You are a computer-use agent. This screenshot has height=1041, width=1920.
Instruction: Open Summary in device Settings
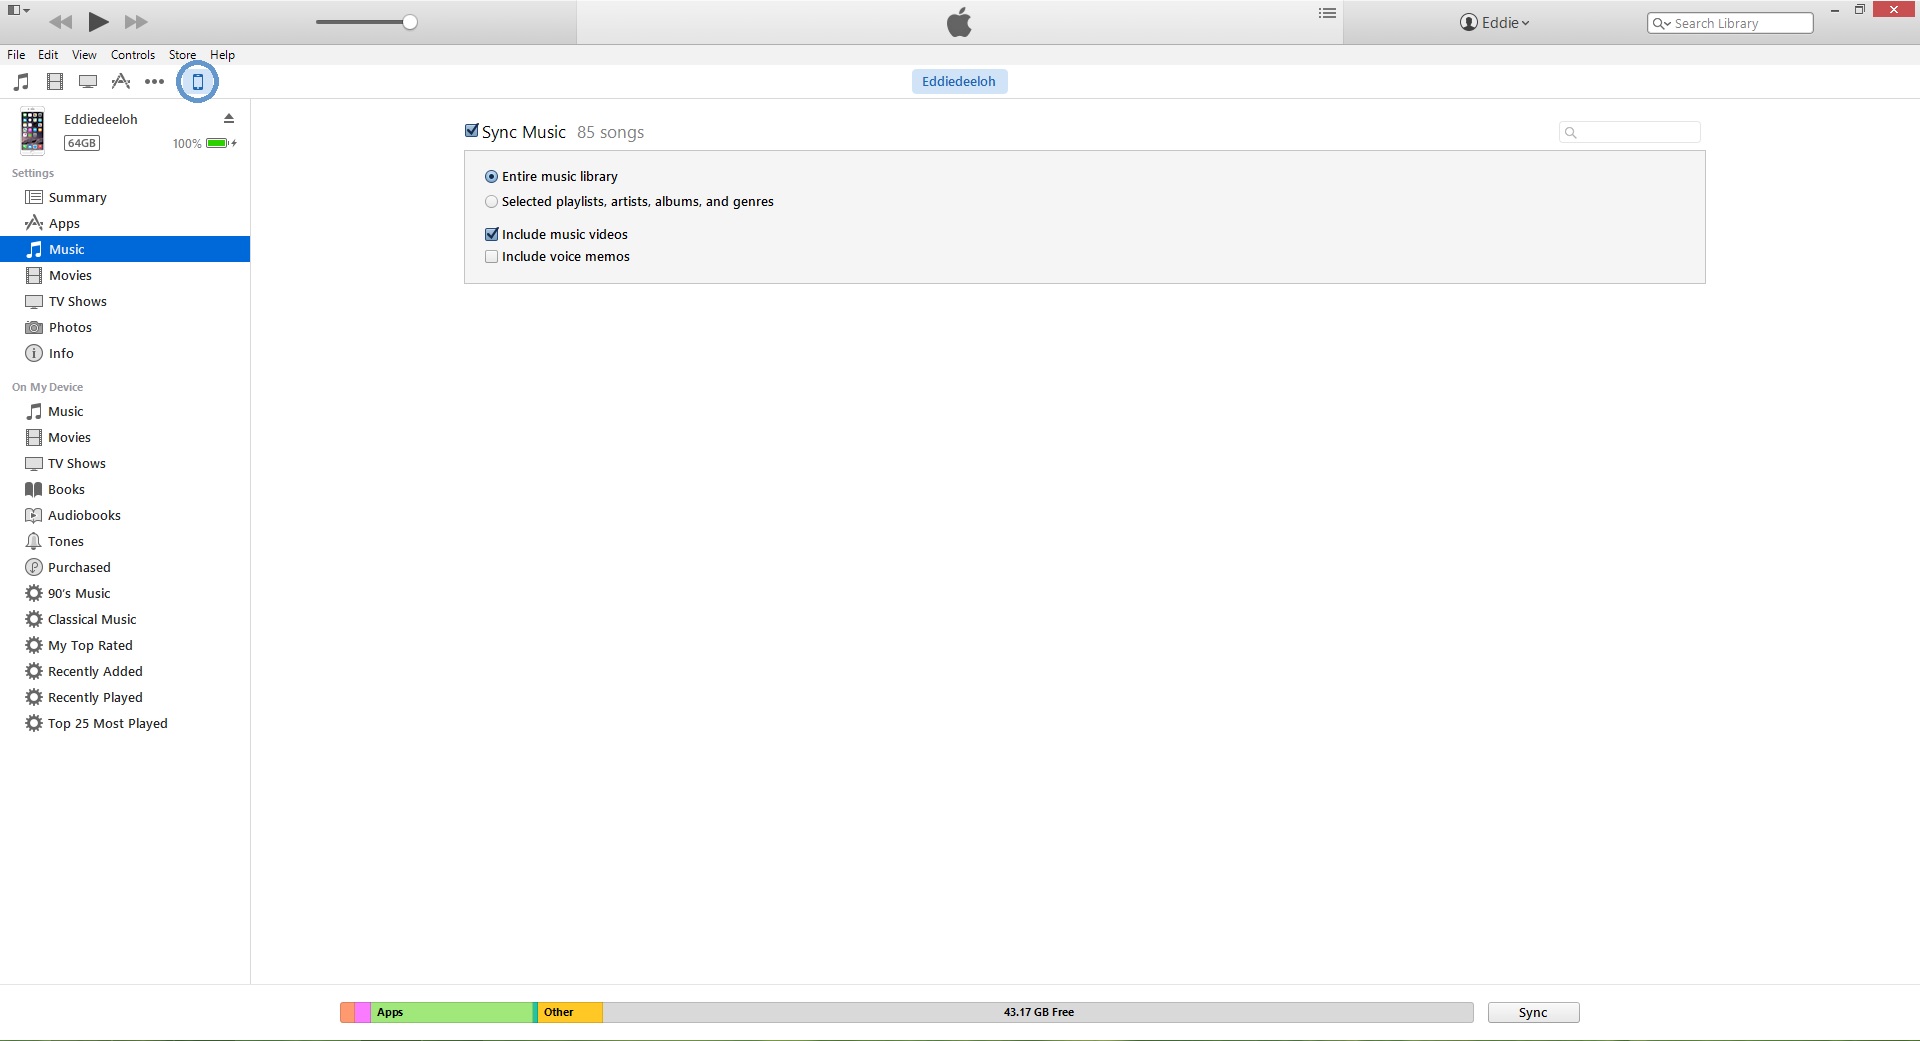(125, 198)
